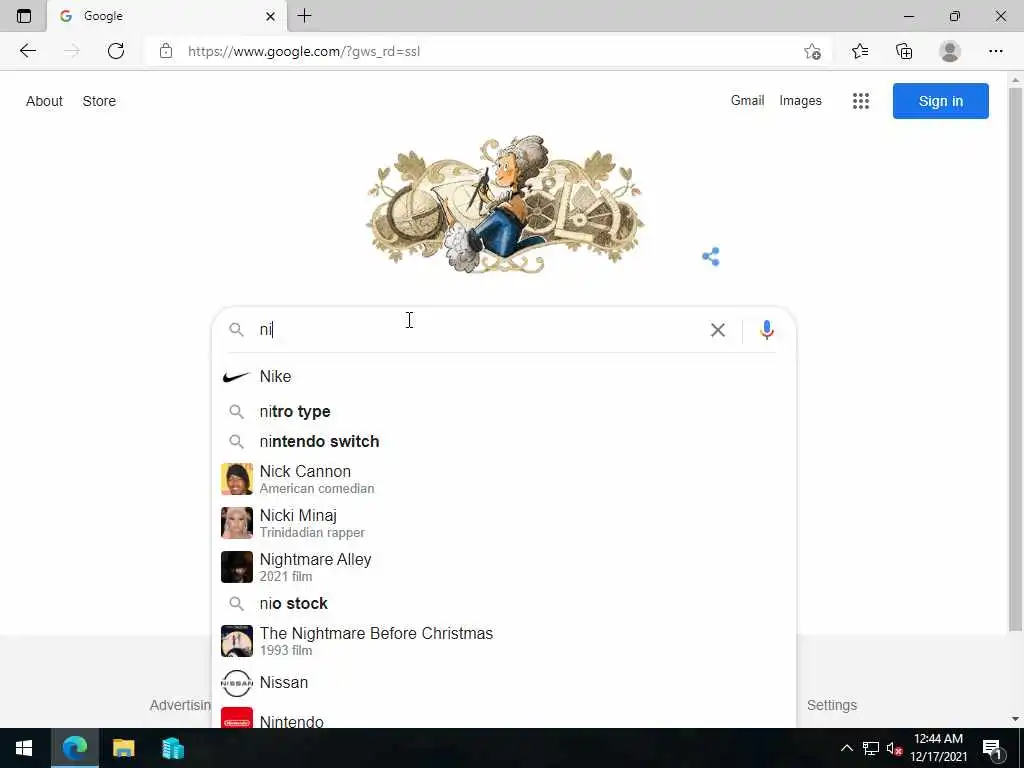Open the Google apps grid

861,101
